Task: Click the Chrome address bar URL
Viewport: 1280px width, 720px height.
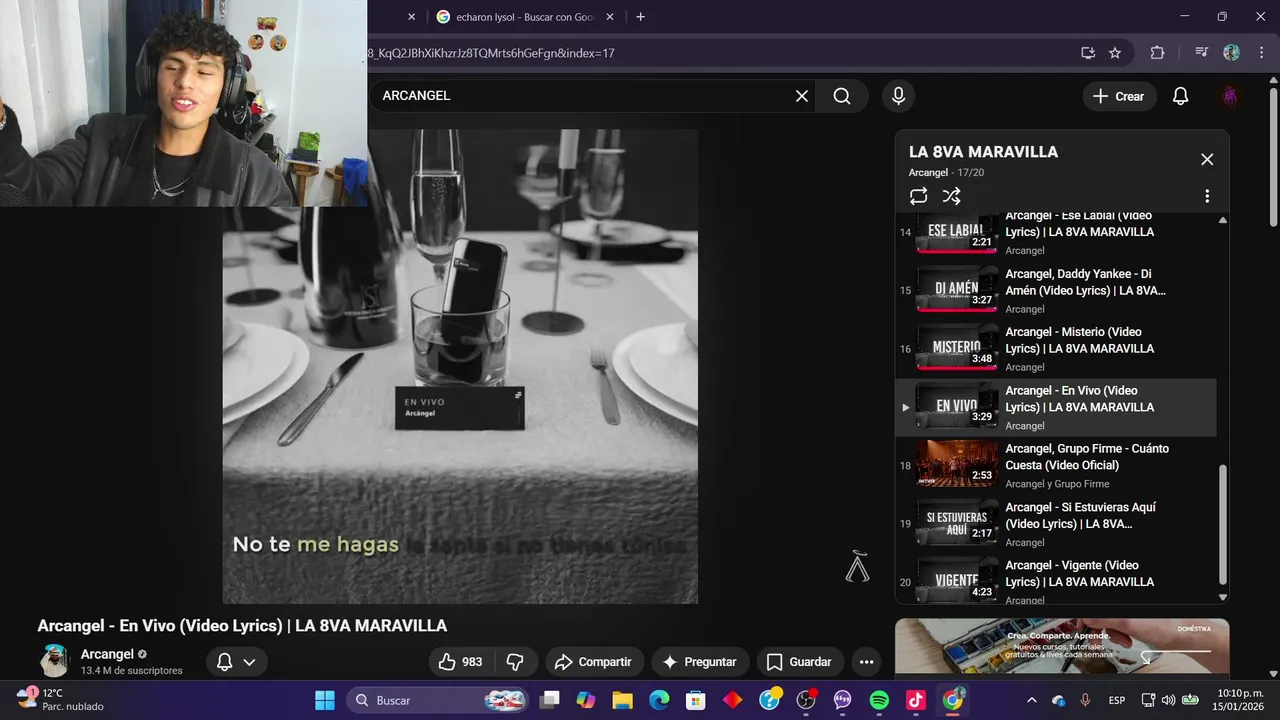Action: (x=490, y=53)
